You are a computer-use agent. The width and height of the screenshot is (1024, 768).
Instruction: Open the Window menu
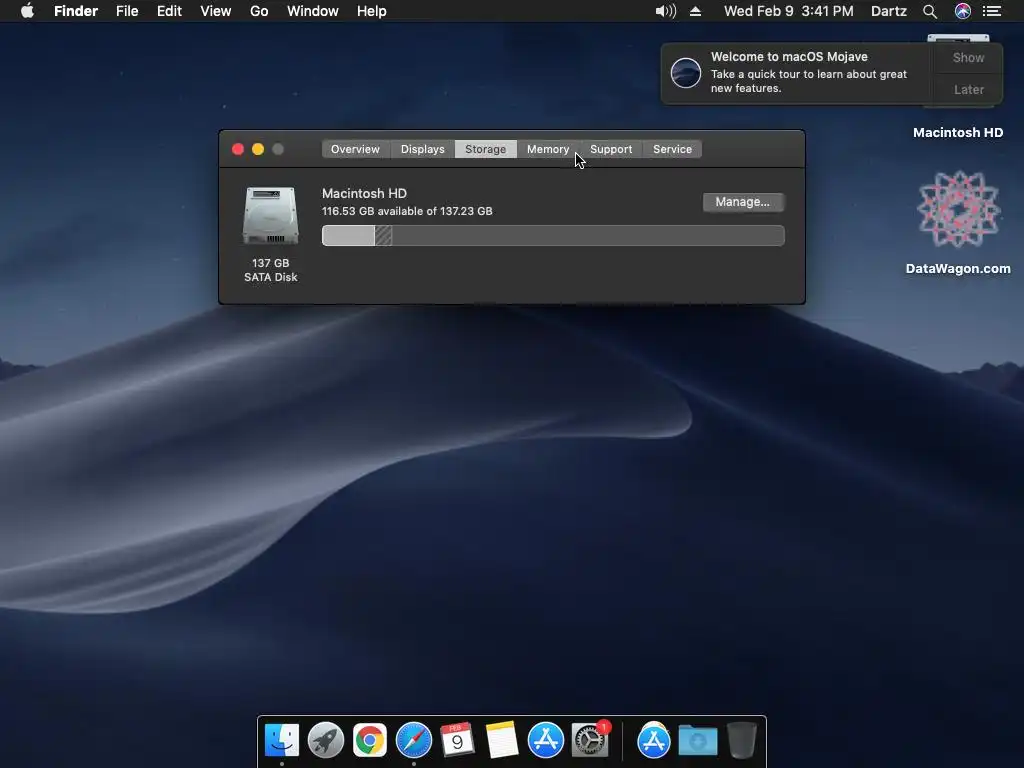tap(313, 11)
